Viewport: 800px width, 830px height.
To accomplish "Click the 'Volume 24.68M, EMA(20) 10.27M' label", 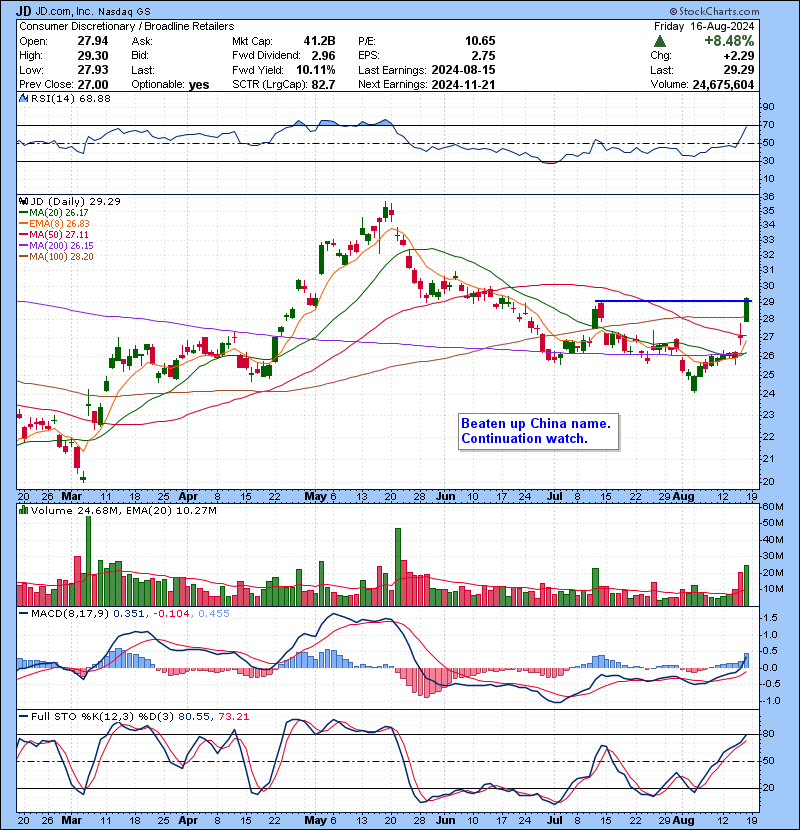I will (124, 510).
